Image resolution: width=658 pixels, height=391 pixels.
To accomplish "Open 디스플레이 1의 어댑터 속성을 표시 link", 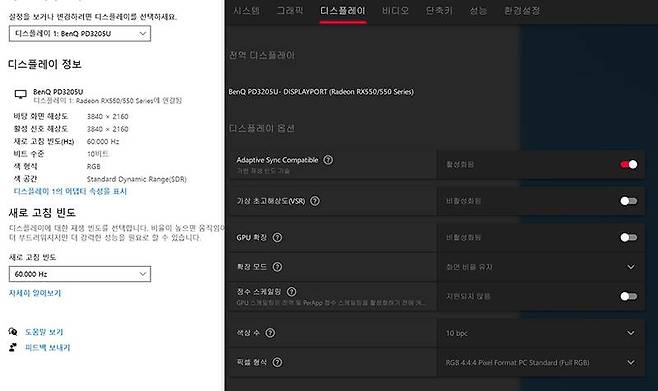I will click(x=70, y=191).
